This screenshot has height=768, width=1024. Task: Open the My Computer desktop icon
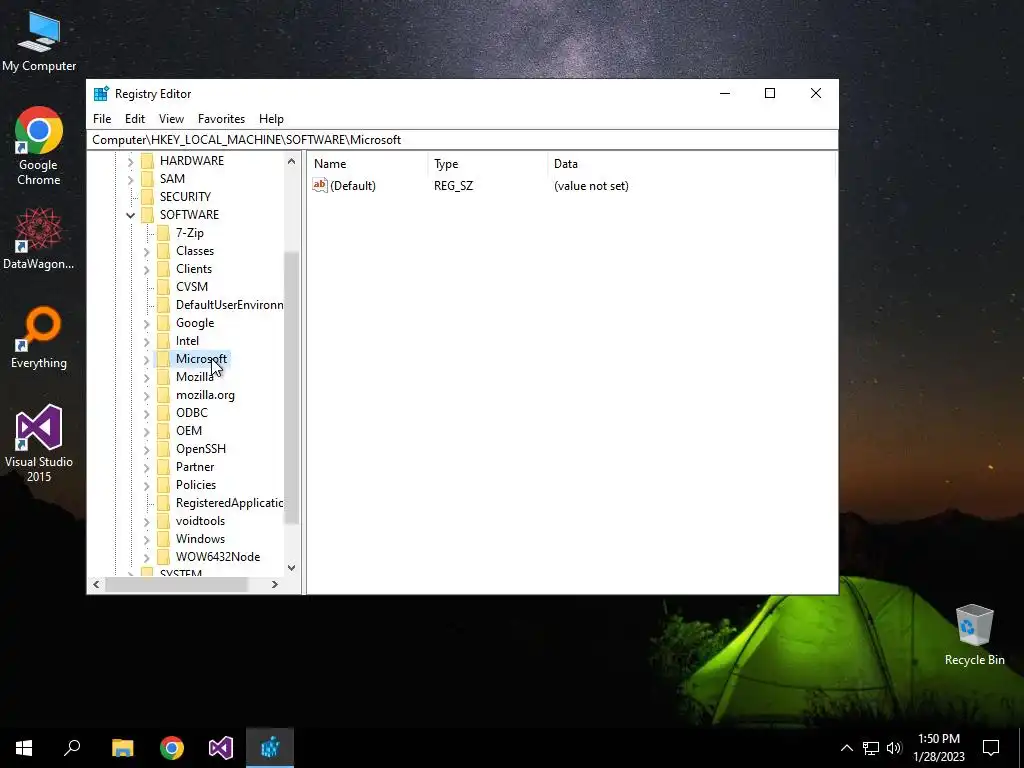(x=39, y=41)
